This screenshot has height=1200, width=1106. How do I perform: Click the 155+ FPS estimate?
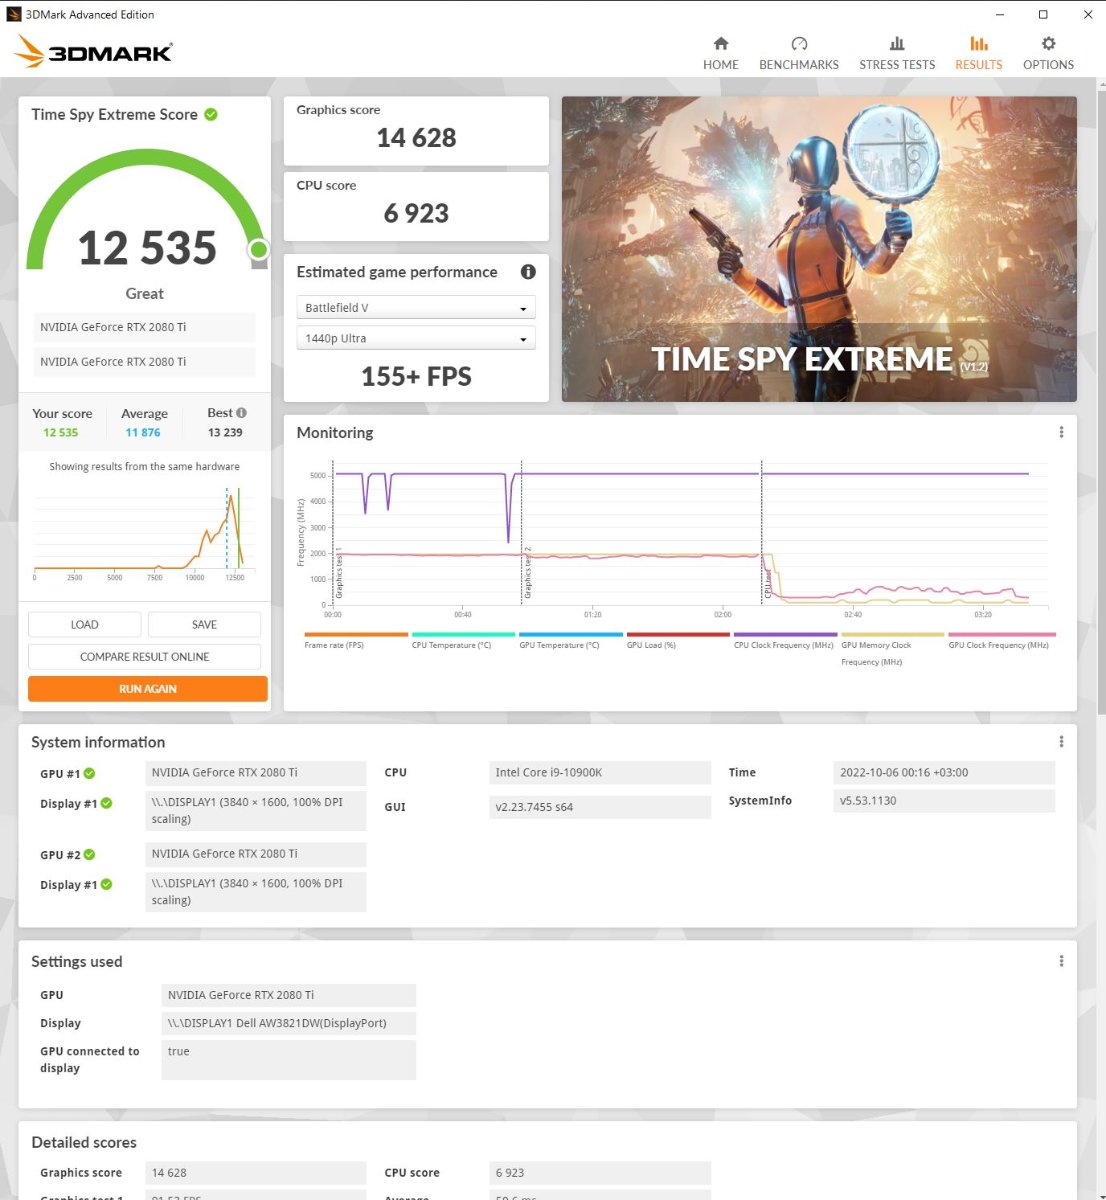[x=416, y=377]
